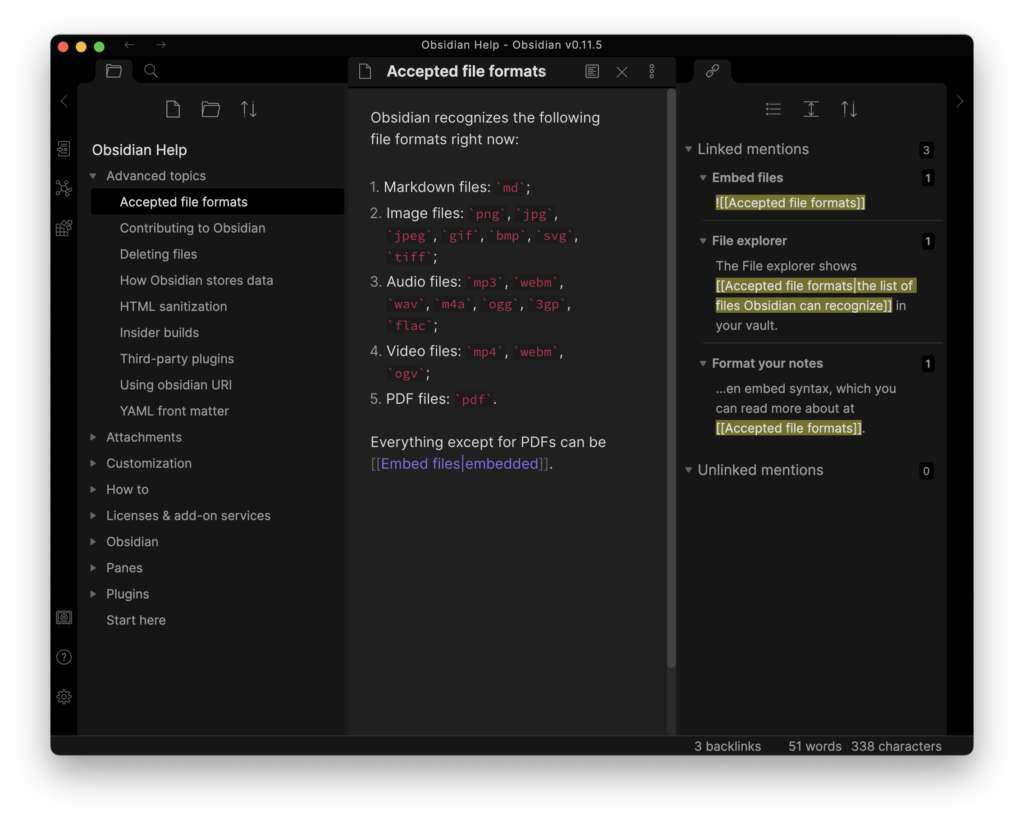Open more options for the note

[652, 72]
